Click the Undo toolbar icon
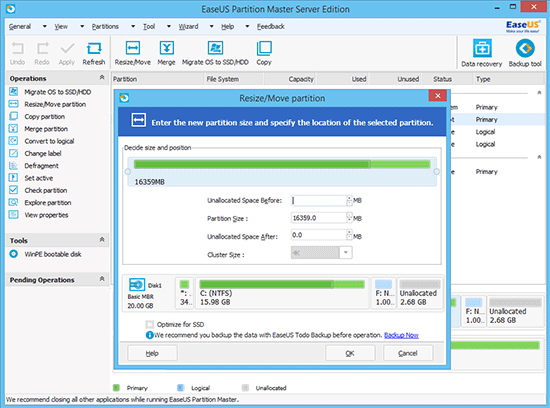The height and width of the screenshot is (408, 550). [17, 53]
